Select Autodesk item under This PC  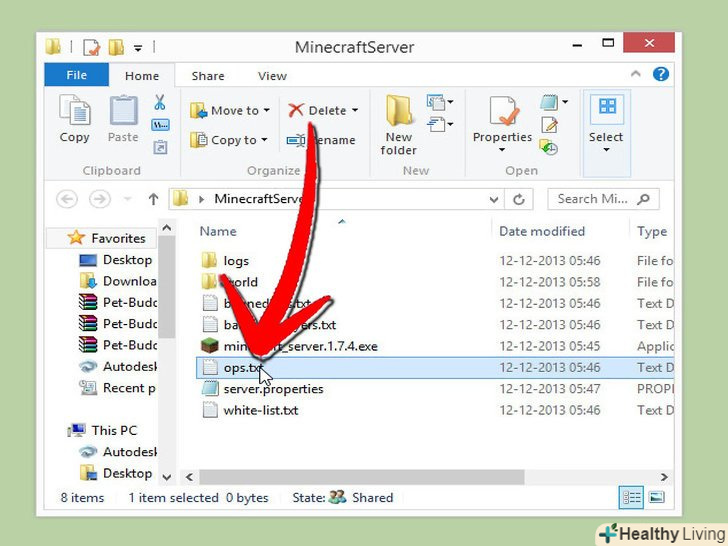point(130,452)
